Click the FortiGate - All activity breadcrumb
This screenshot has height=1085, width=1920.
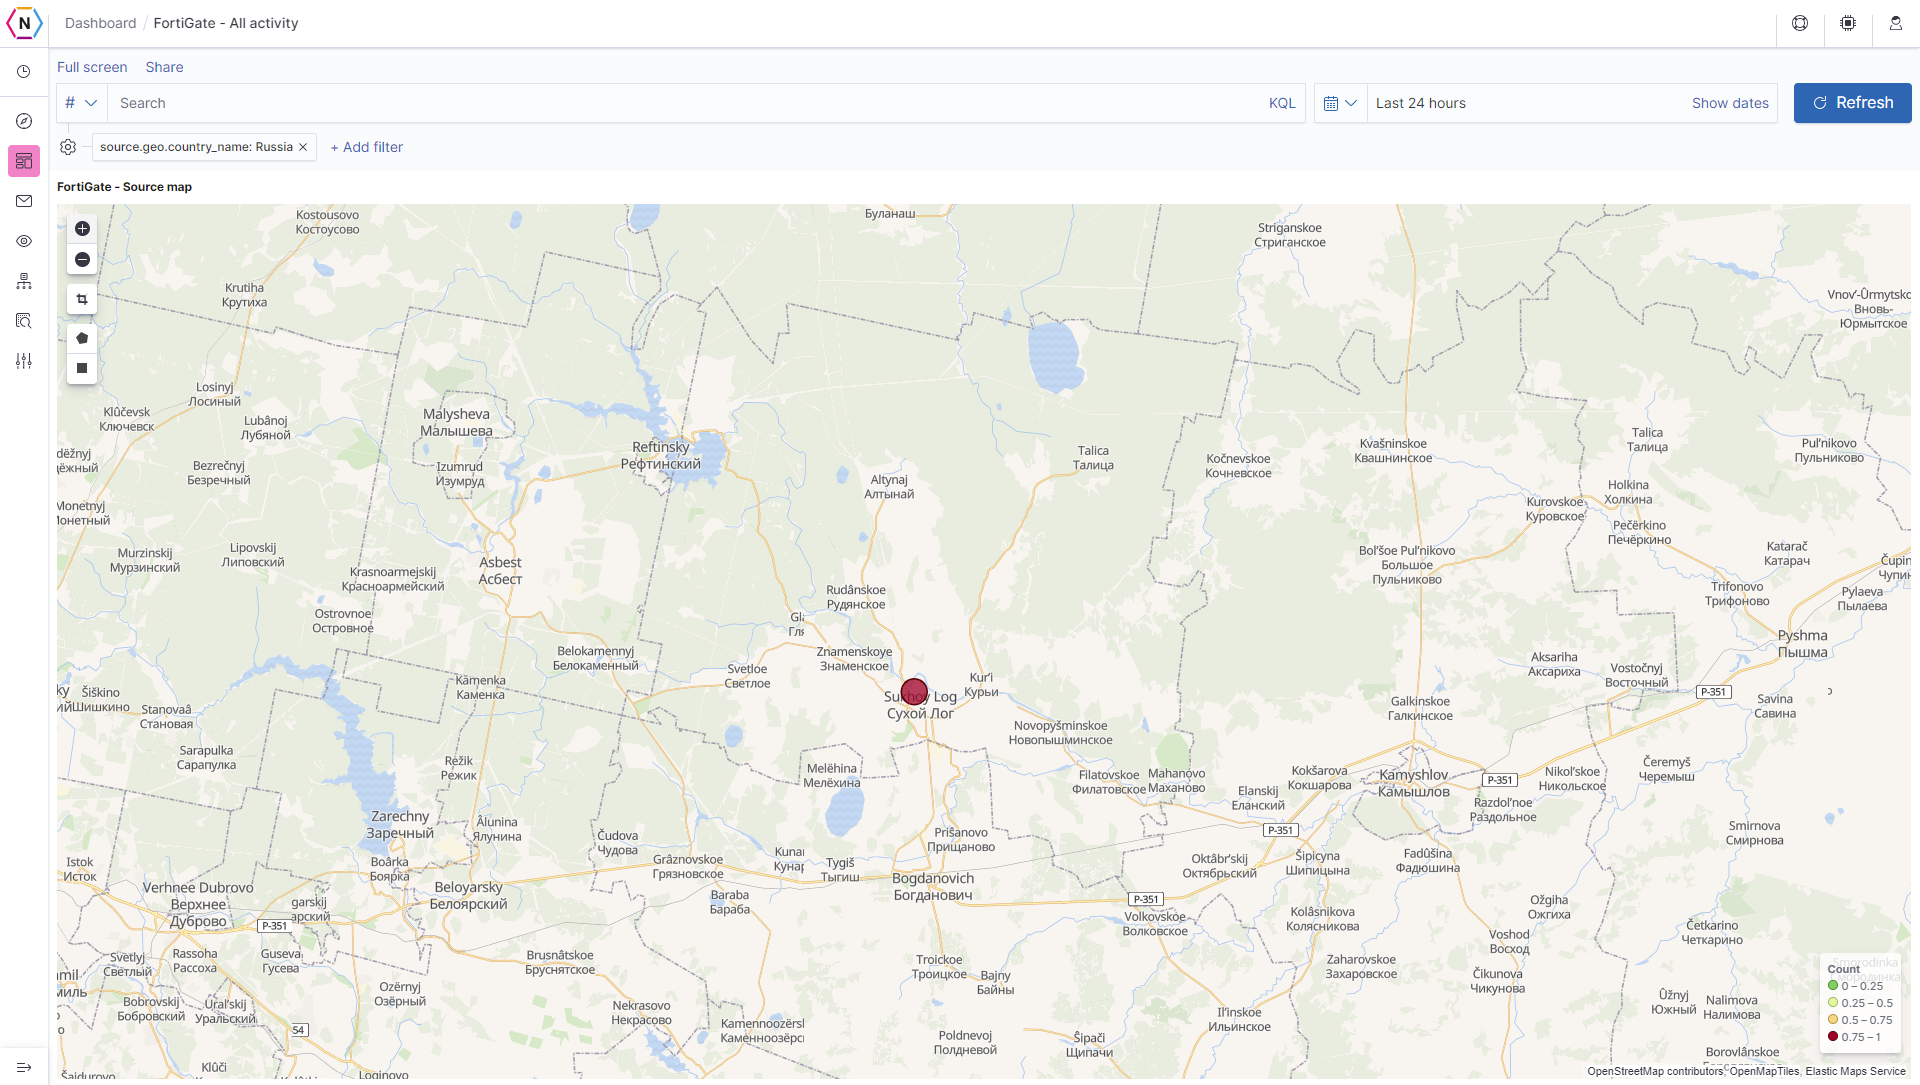[226, 23]
